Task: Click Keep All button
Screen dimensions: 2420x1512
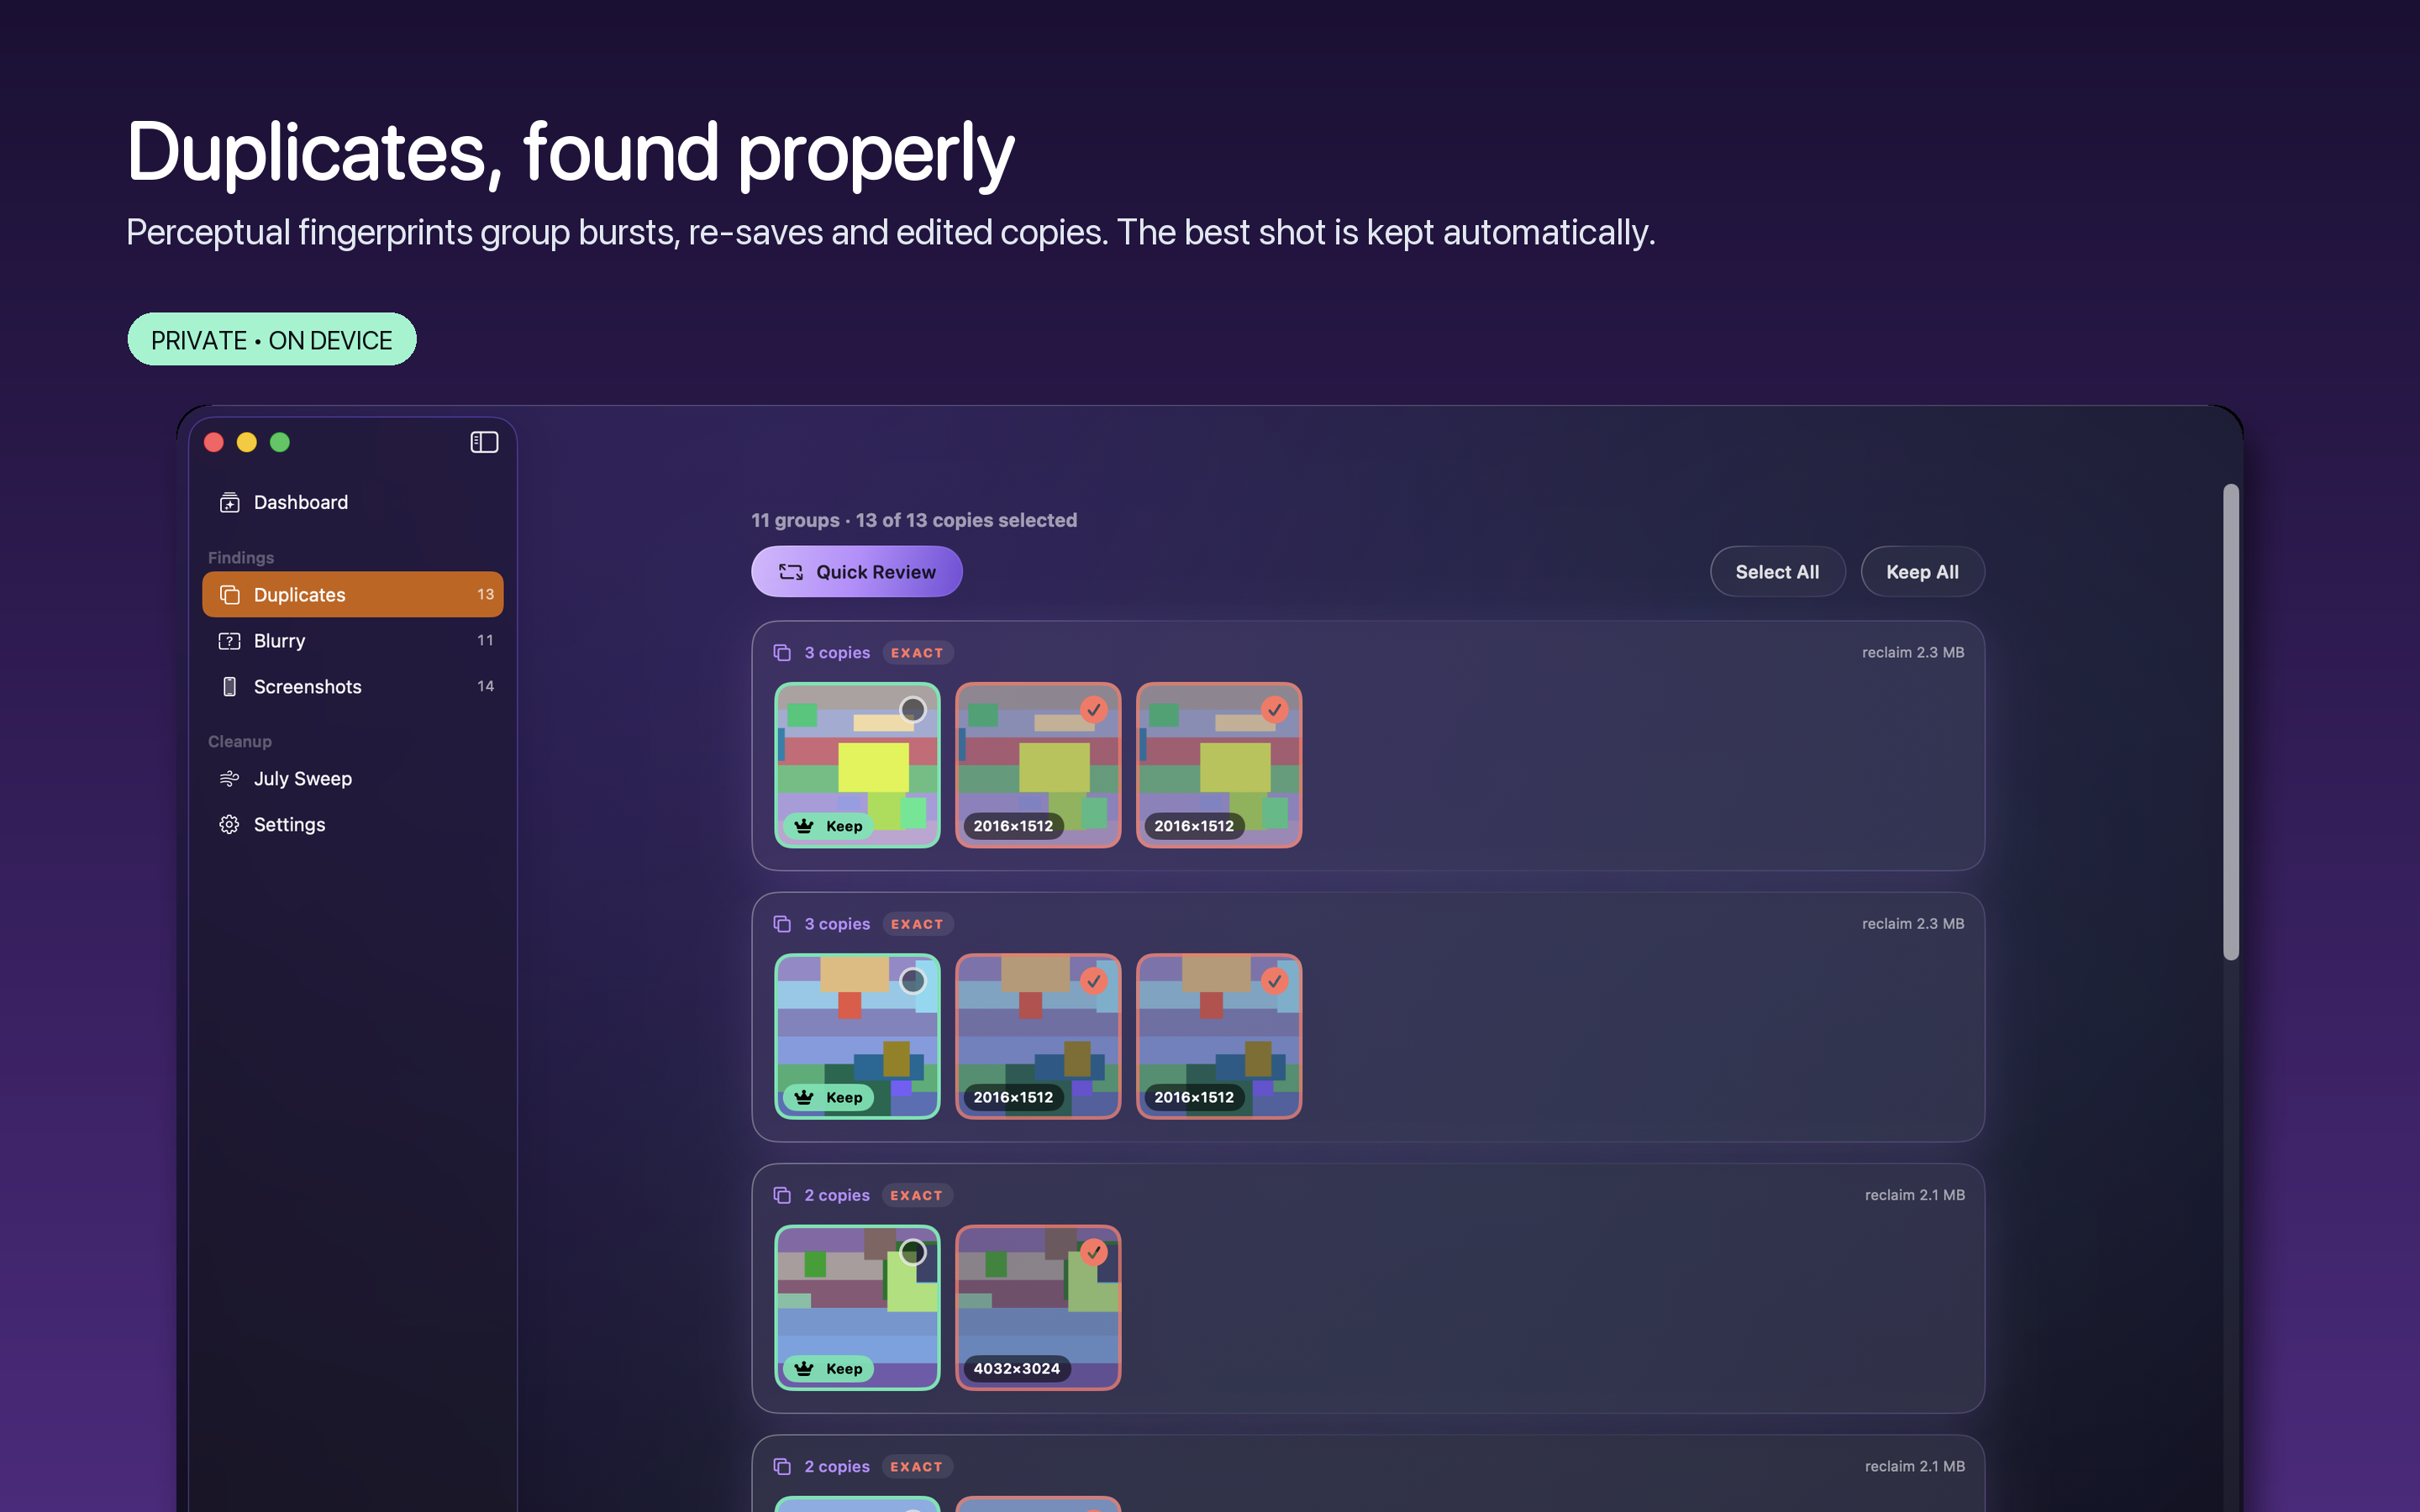Action: coord(1922,572)
